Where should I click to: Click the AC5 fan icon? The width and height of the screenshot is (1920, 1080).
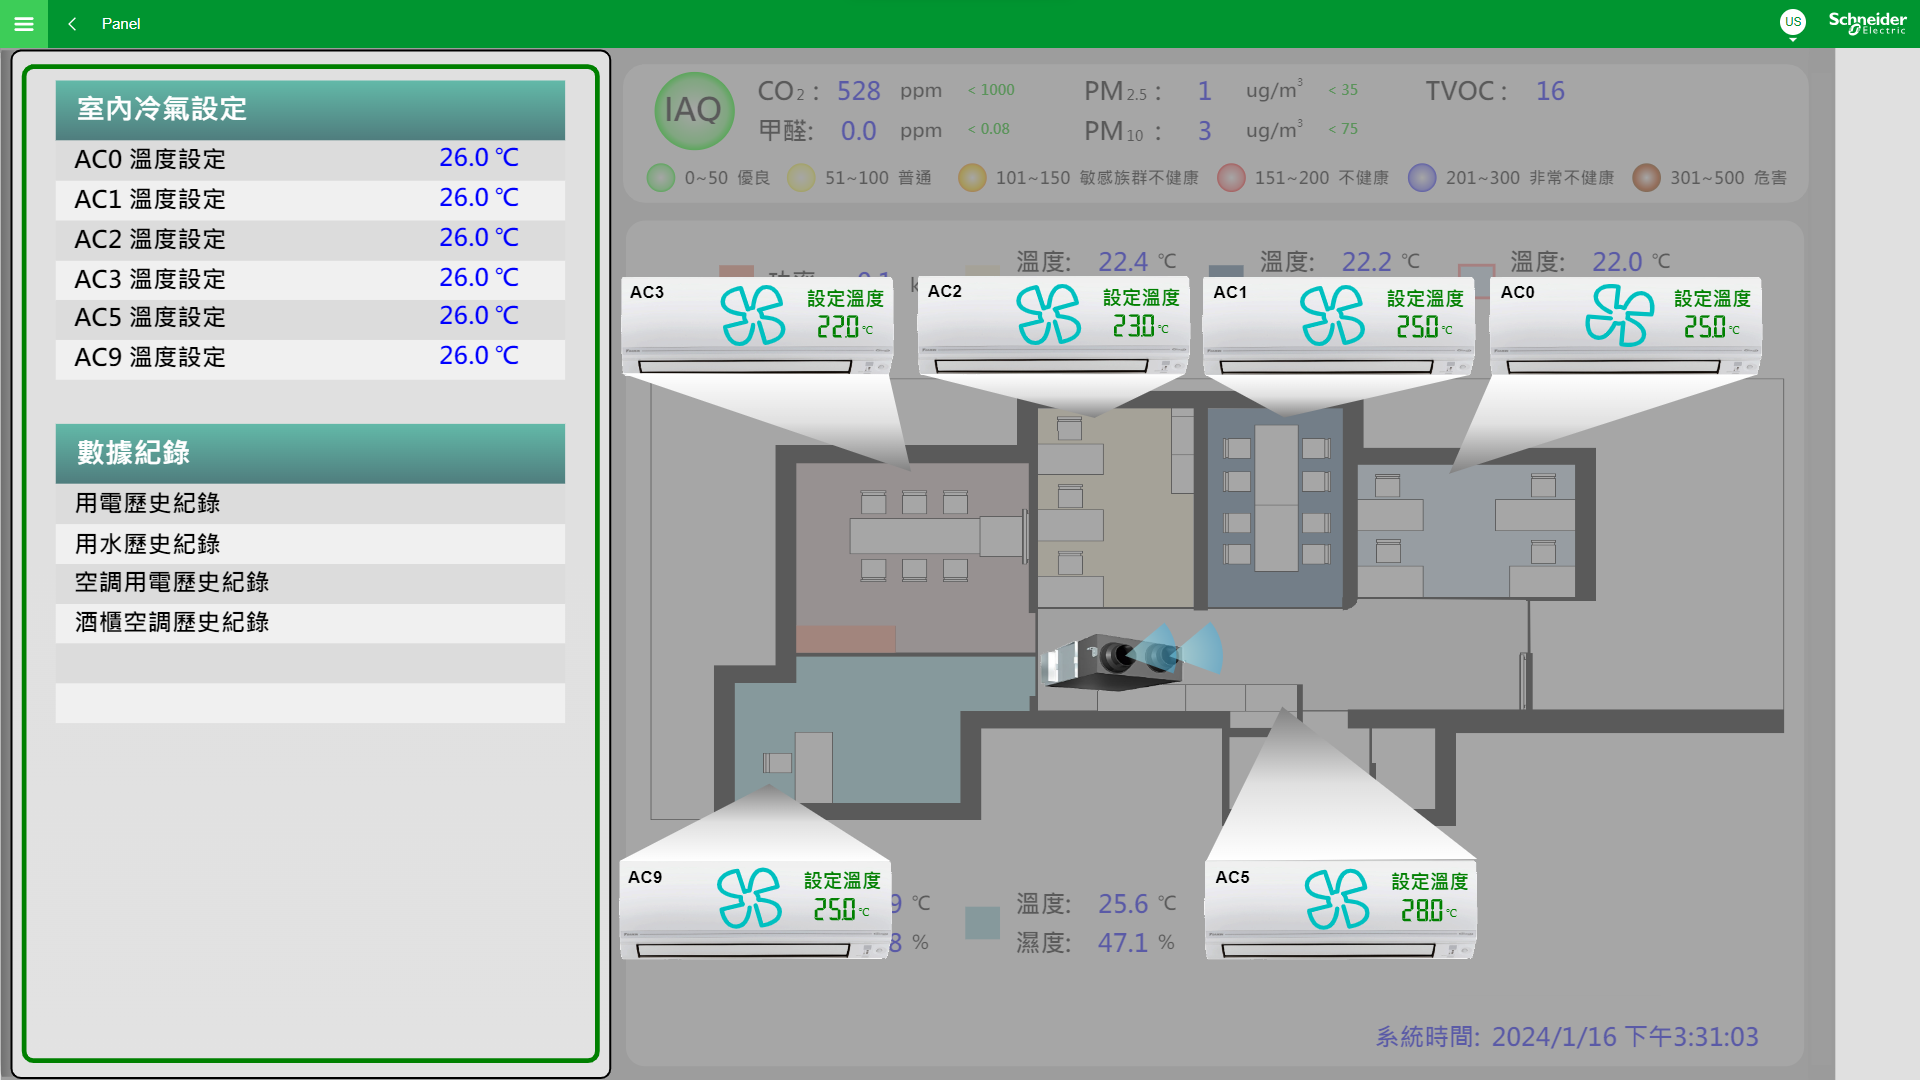[1337, 899]
